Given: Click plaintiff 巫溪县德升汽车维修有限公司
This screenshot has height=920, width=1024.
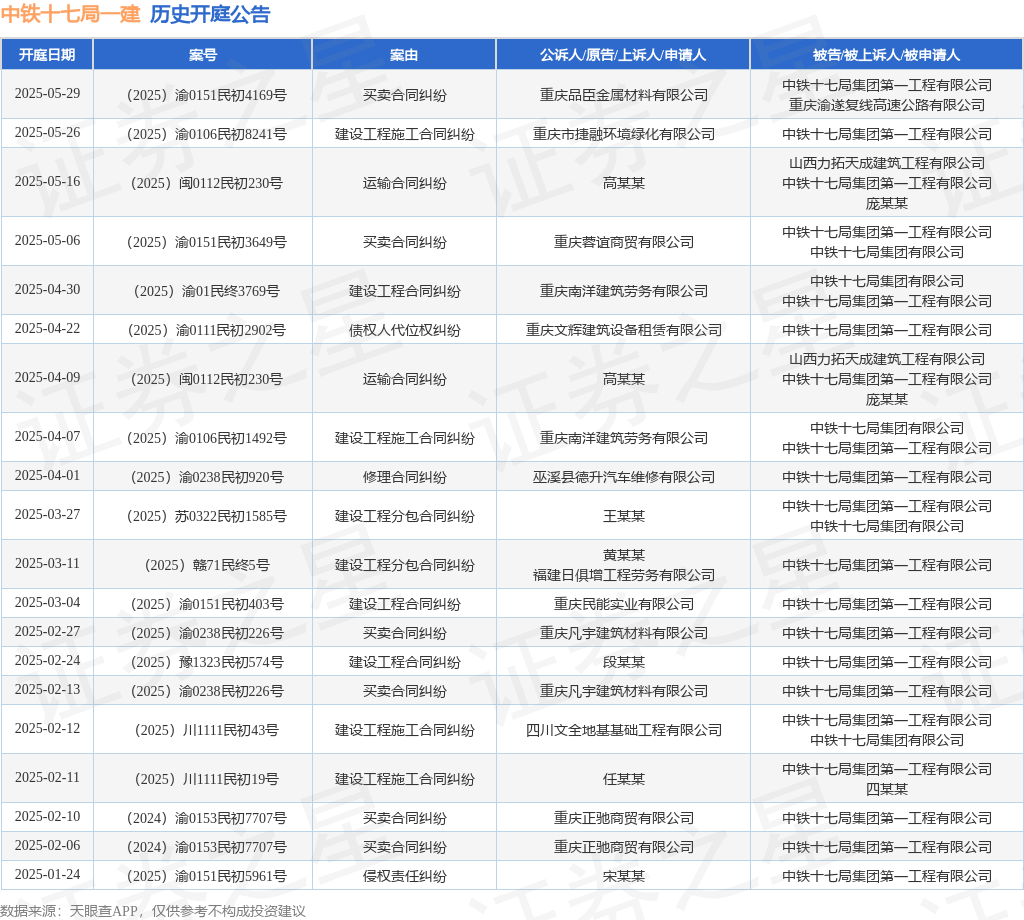Looking at the screenshot, I should tap(624, 477).
